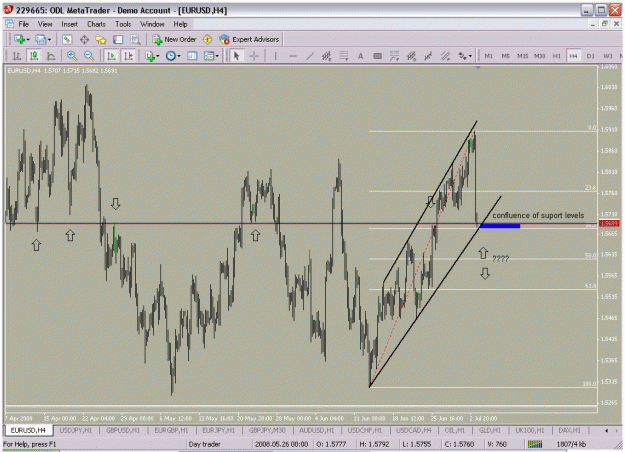Open the Charts menu
Screen dimensions: 625x452
96,24
